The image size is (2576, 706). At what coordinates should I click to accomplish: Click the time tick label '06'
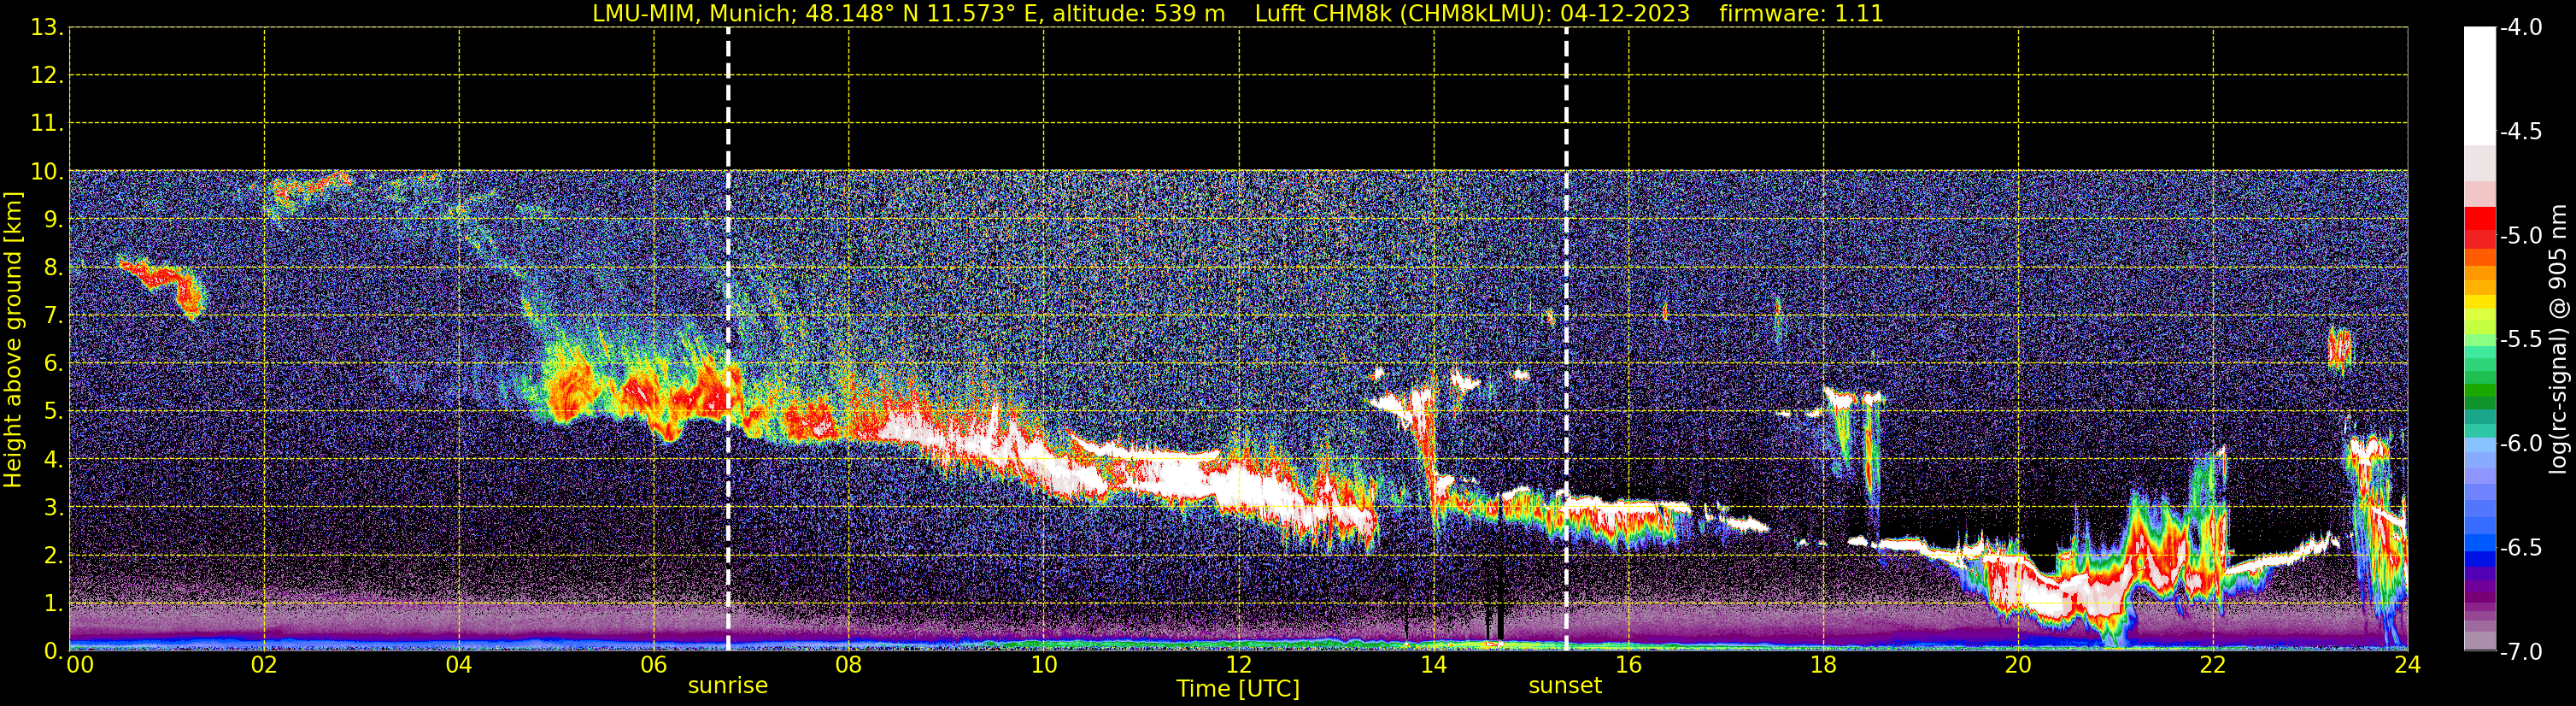click(654, 665)
